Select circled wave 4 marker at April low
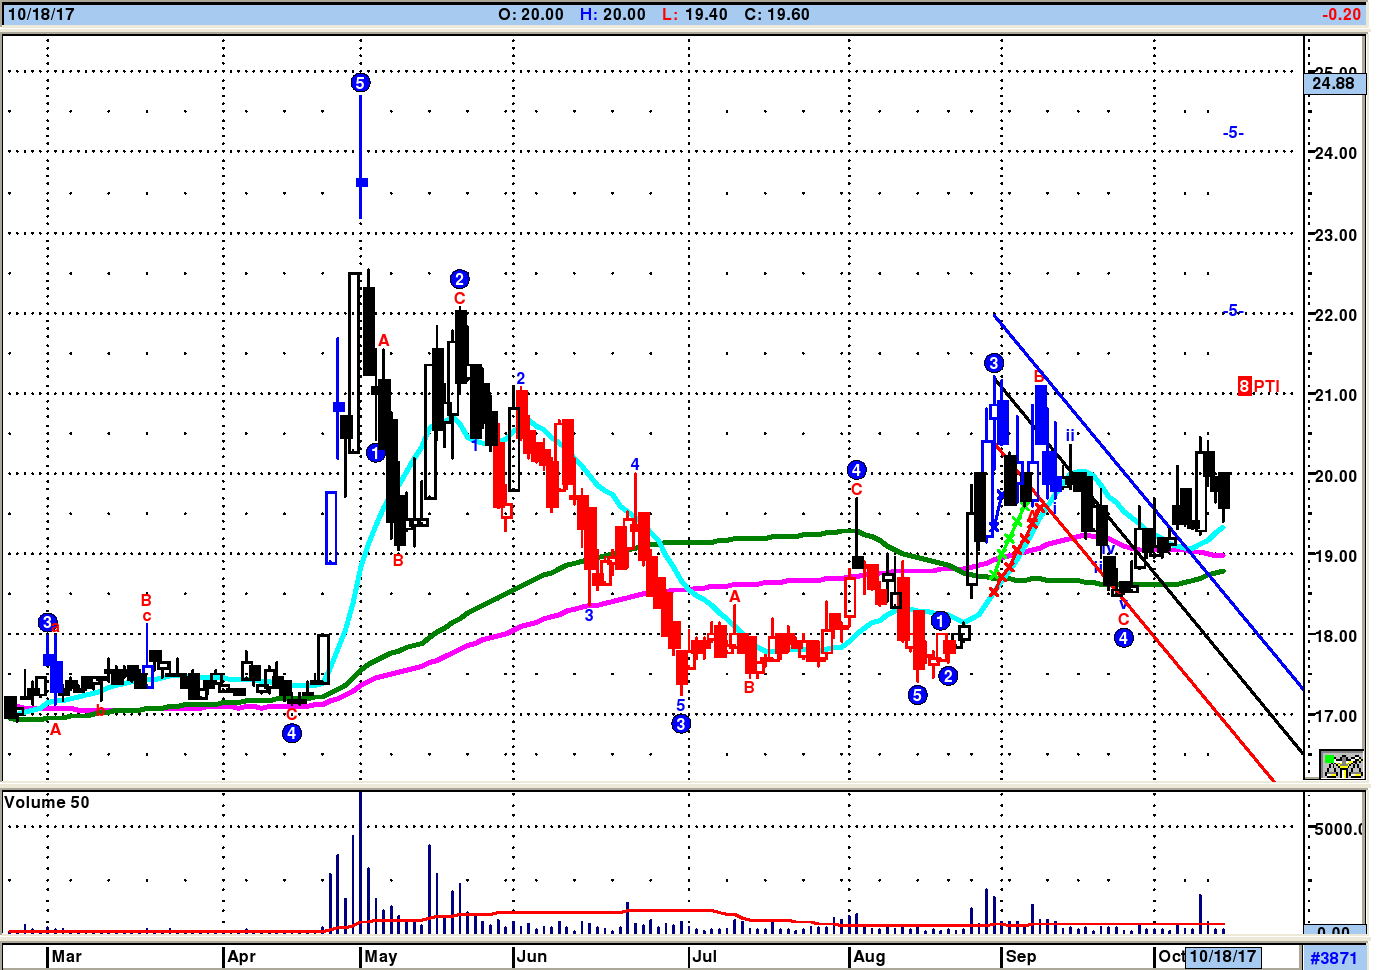This screenshot has height=970, width=1400. pyautogui.click(x=291, y=733)
